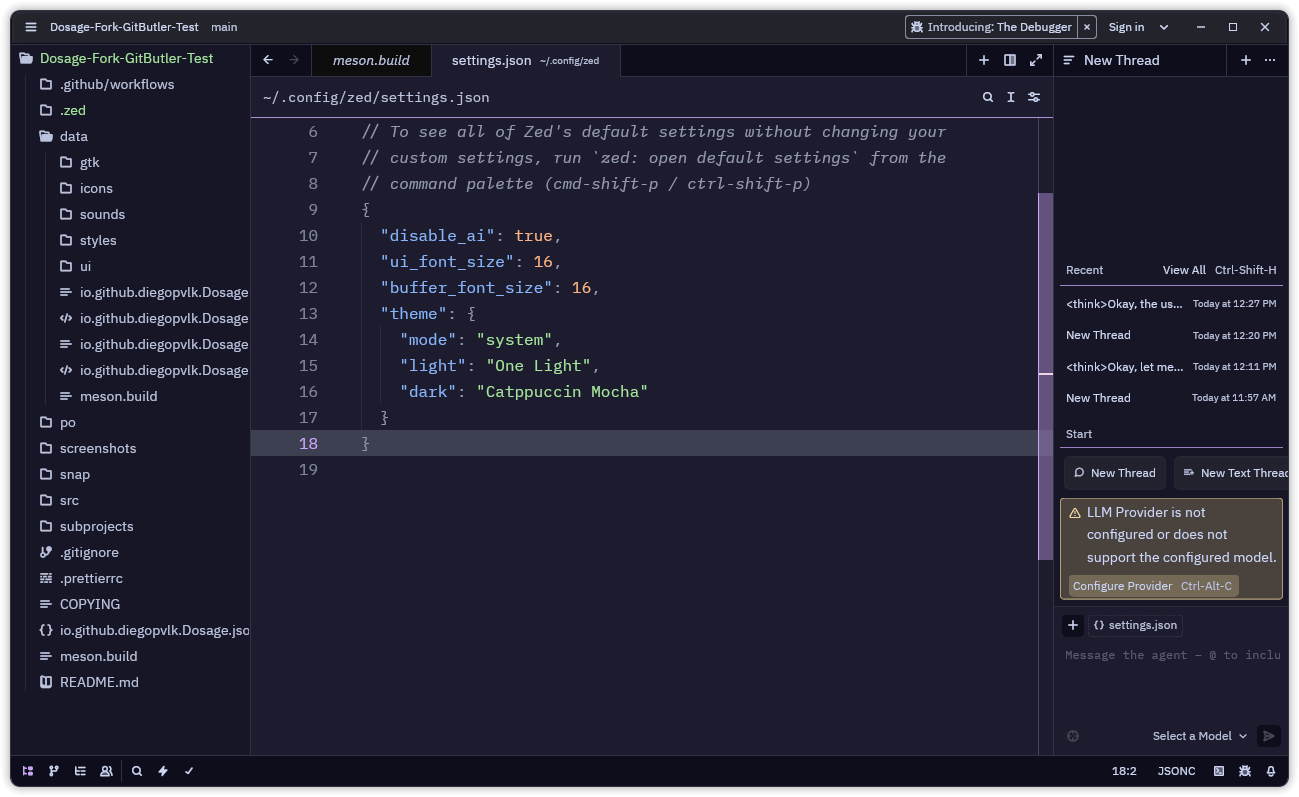Open the application hamburger menu
The width and height of the screenshot is (1299, 797).
pos(31,27)
